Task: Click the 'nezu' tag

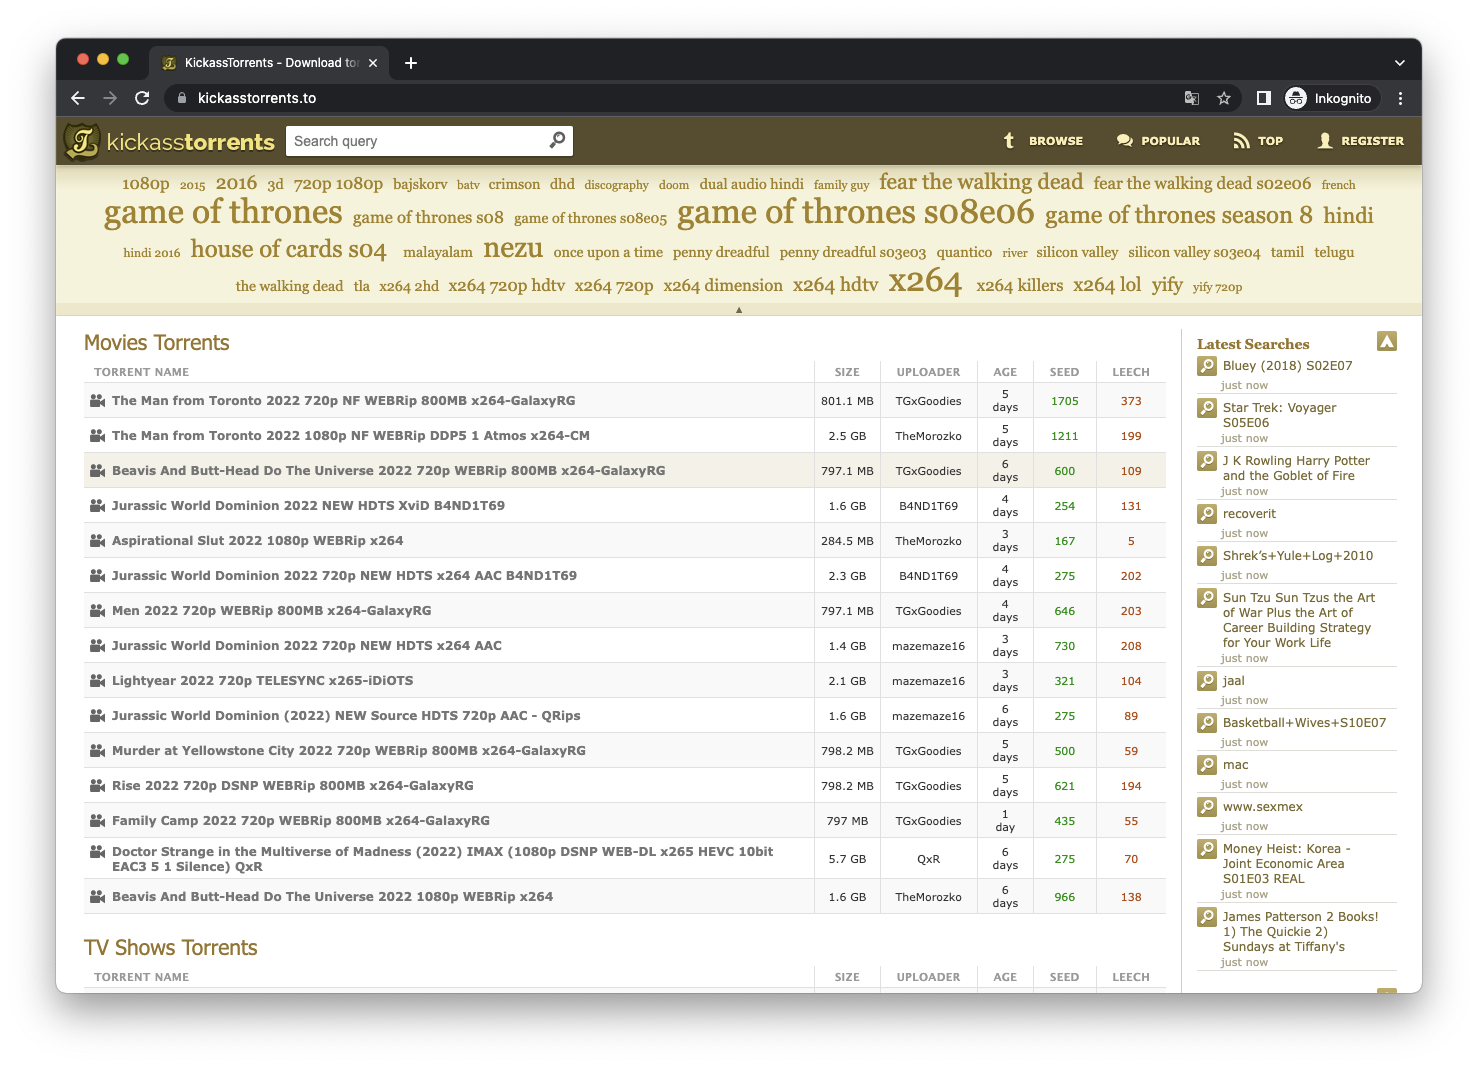Action: pyautogui.click(x=513, y=248)
